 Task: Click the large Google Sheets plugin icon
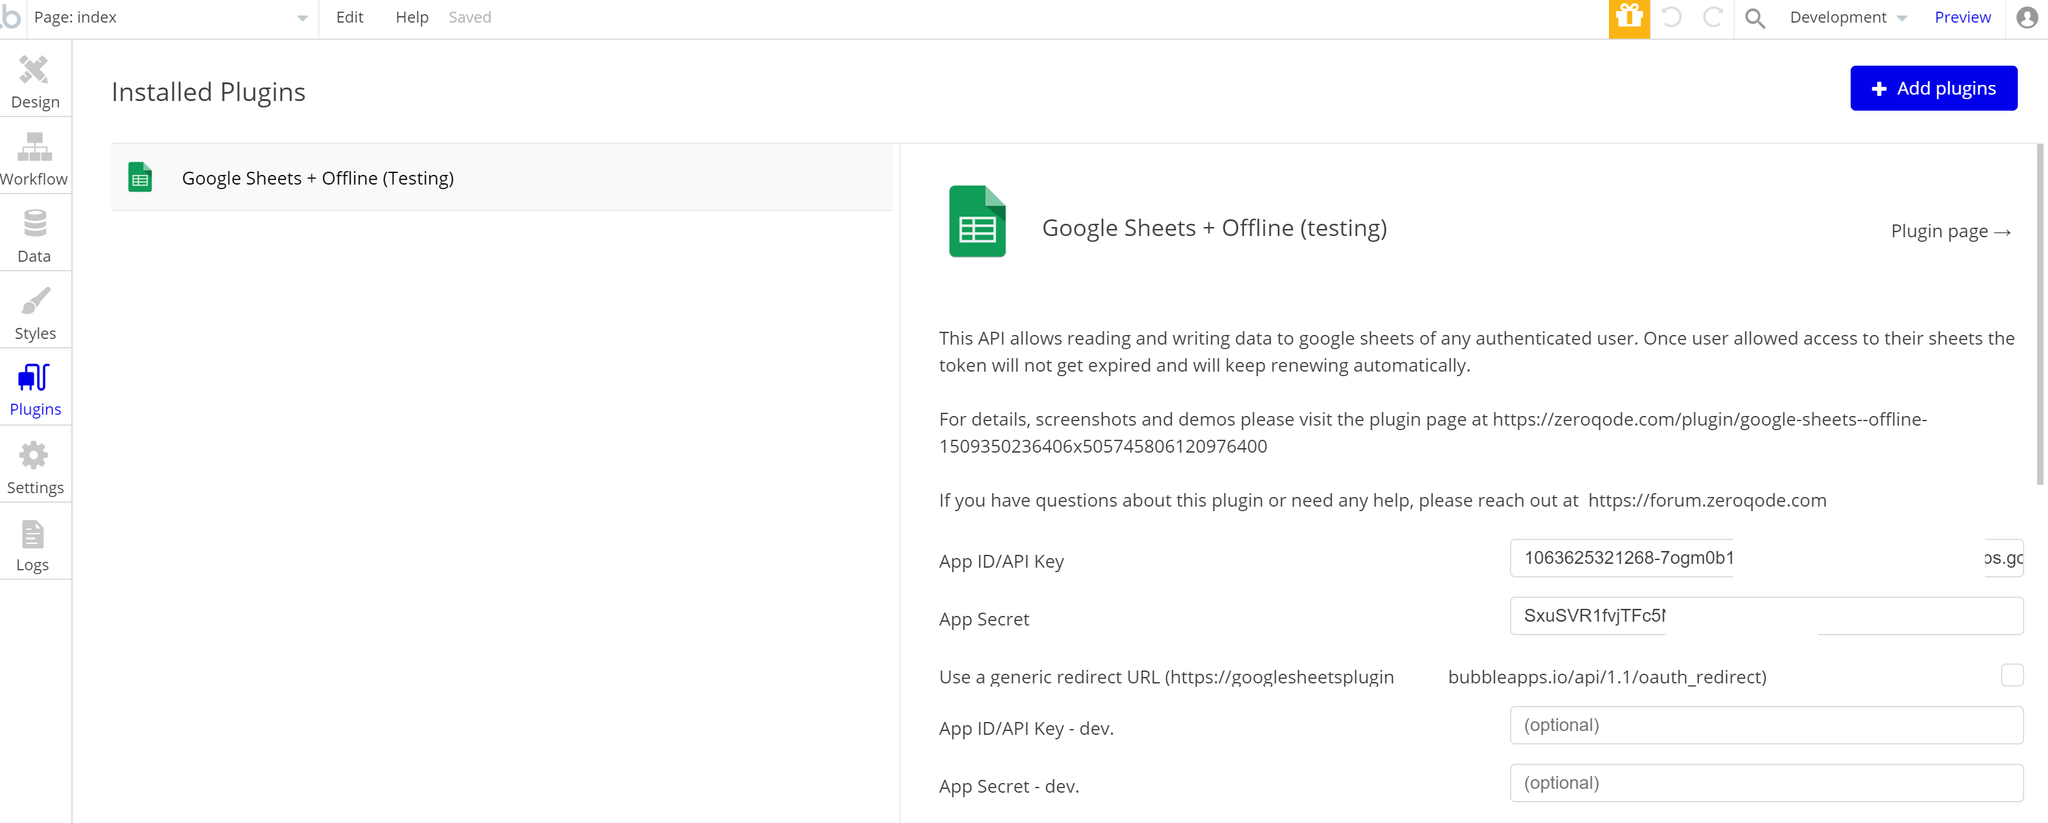[977, 221]
